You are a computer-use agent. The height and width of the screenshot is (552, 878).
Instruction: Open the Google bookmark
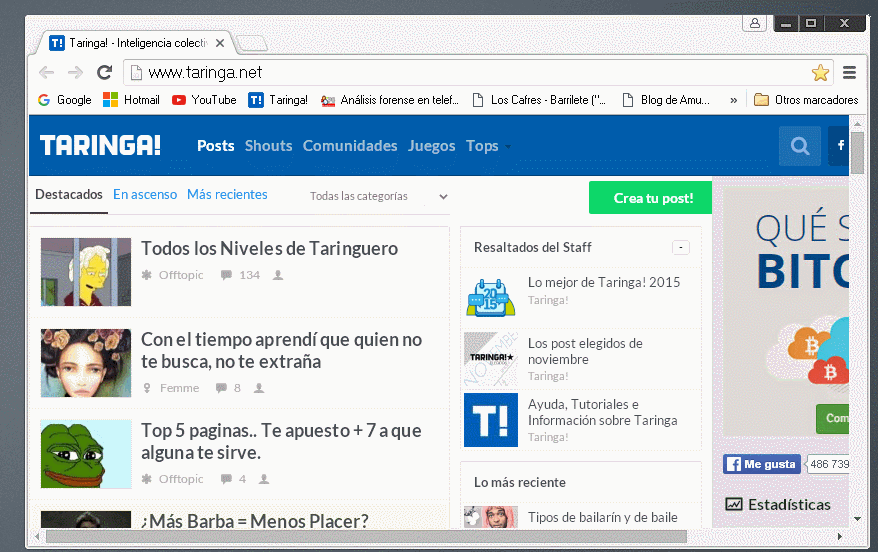[x=64, y=100]
